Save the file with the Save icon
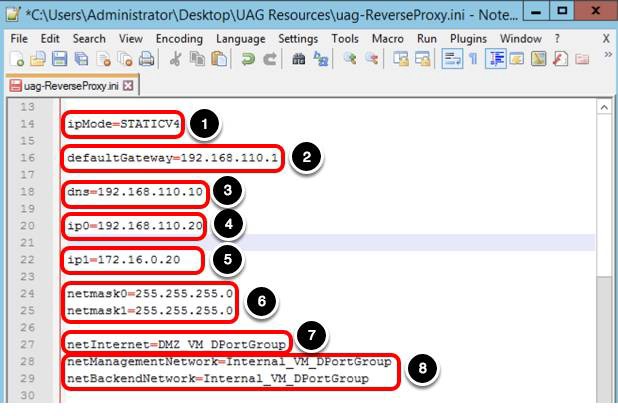 point(60,59)
